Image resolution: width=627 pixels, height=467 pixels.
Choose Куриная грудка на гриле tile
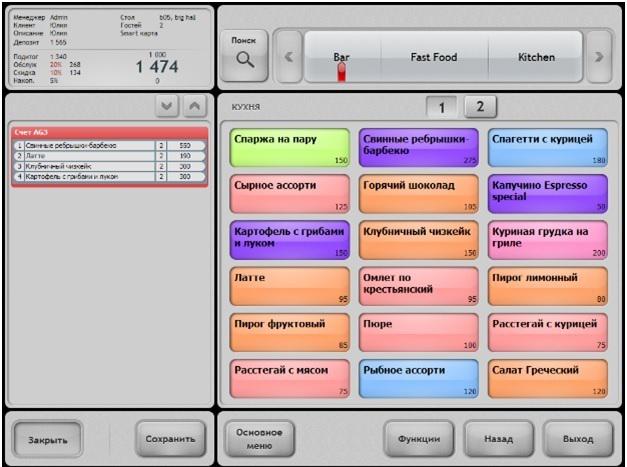click(548, 240)
